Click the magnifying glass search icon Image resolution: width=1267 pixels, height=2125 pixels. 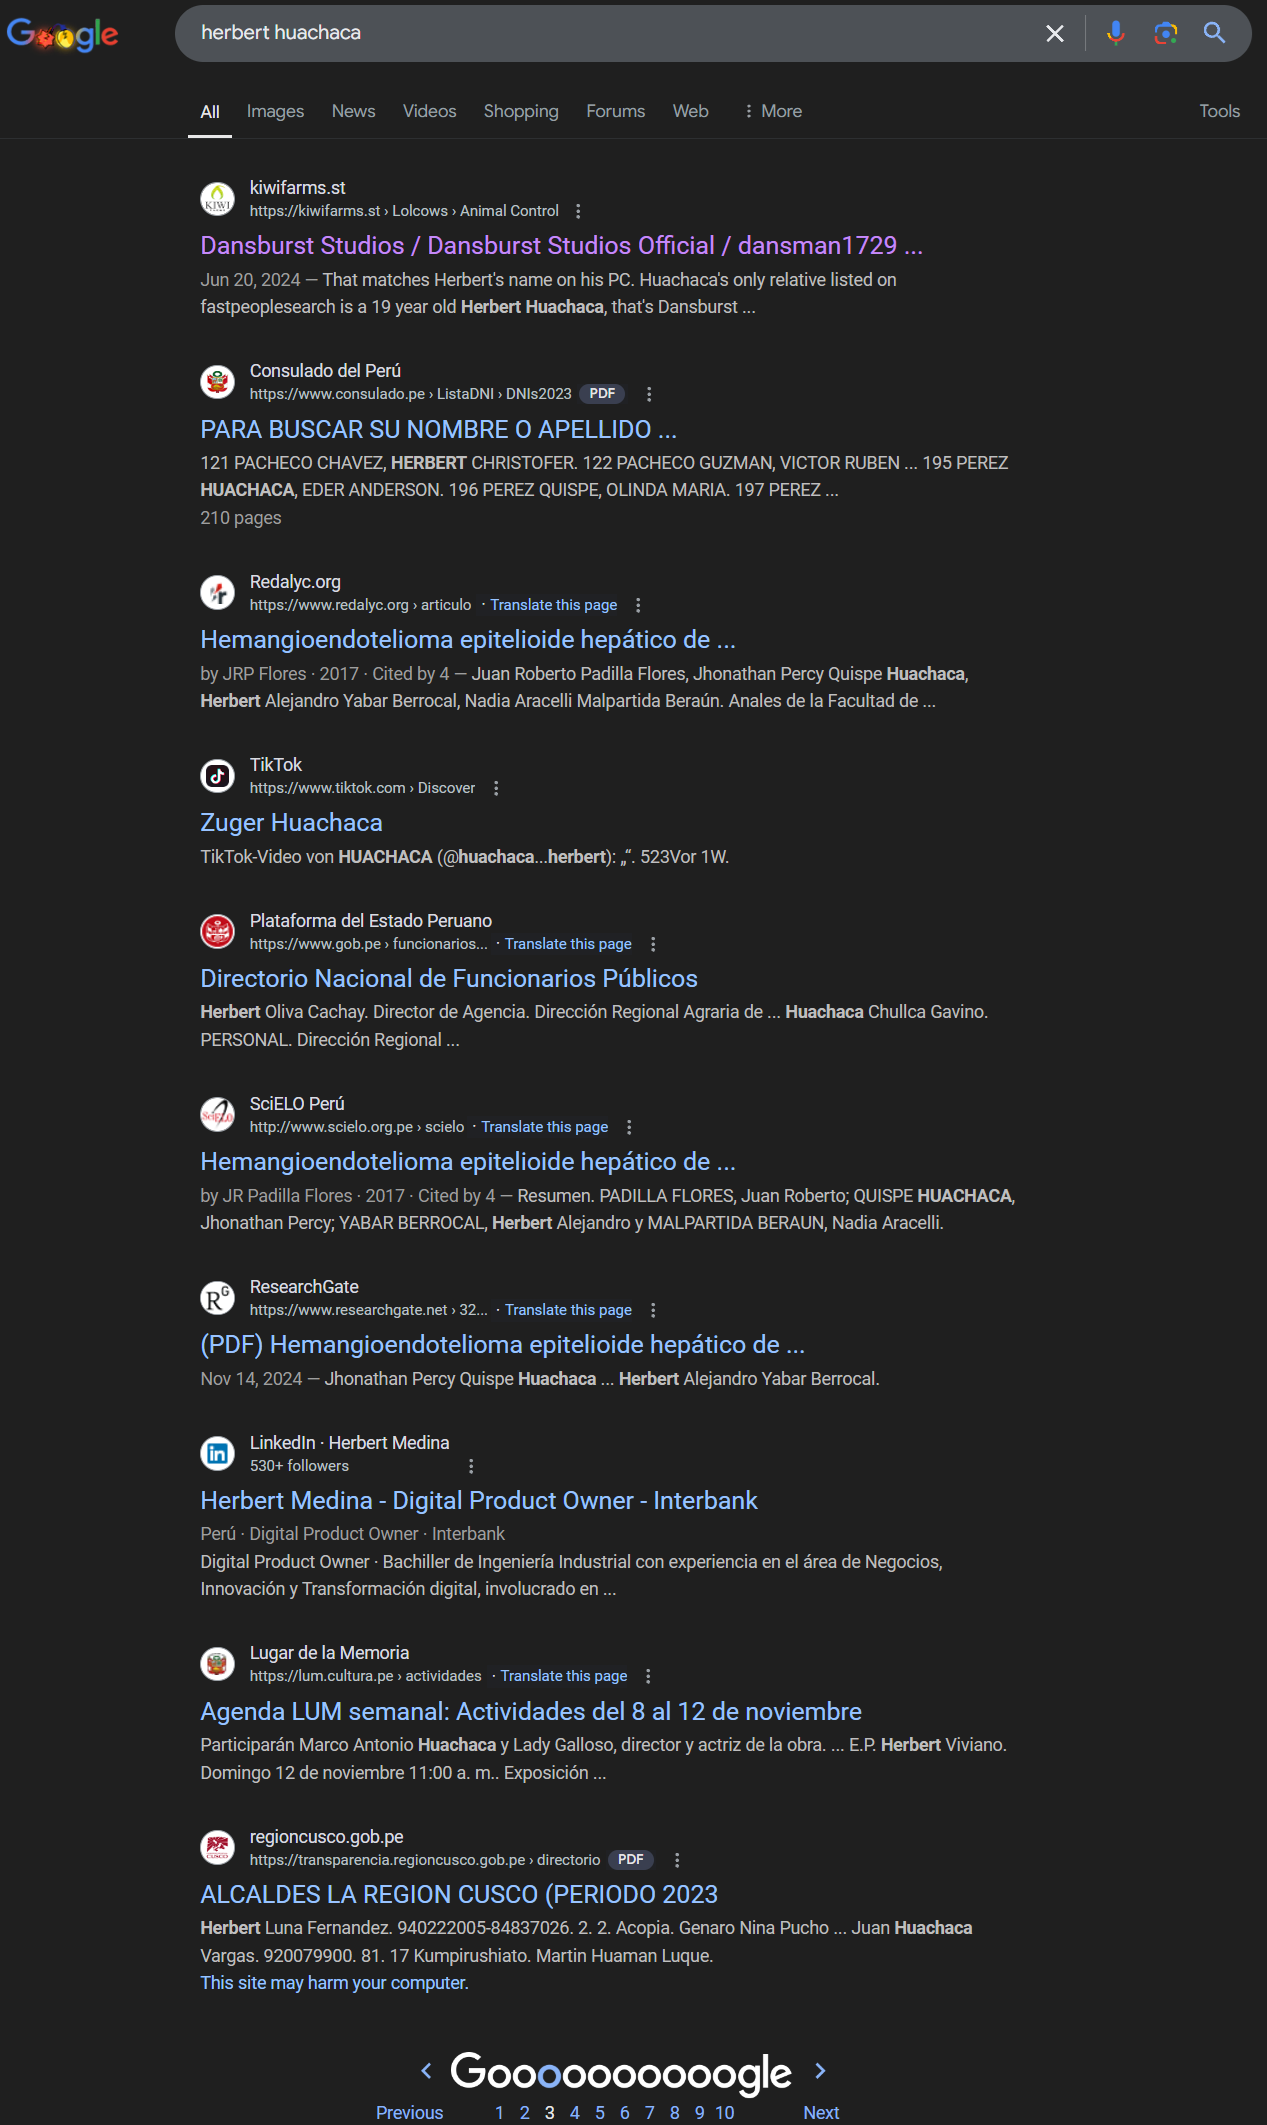coord(1214,33)
